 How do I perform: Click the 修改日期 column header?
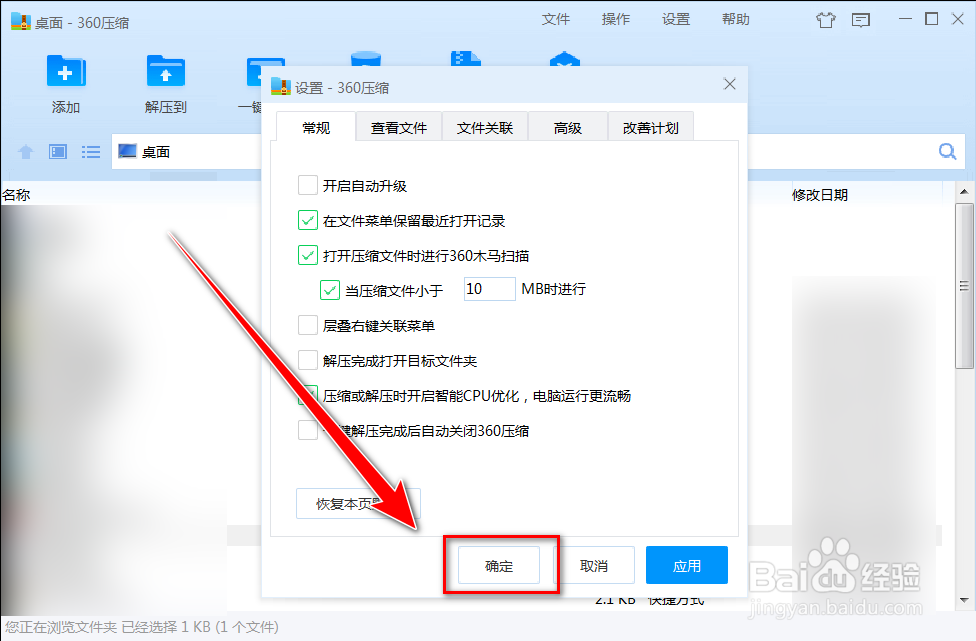point(820,195)
